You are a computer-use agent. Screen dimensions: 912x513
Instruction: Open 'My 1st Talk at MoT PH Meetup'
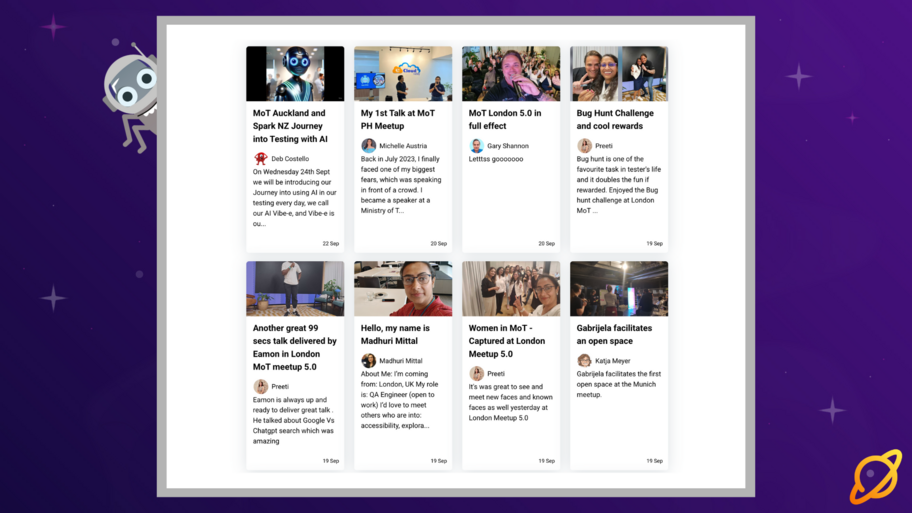398,120
